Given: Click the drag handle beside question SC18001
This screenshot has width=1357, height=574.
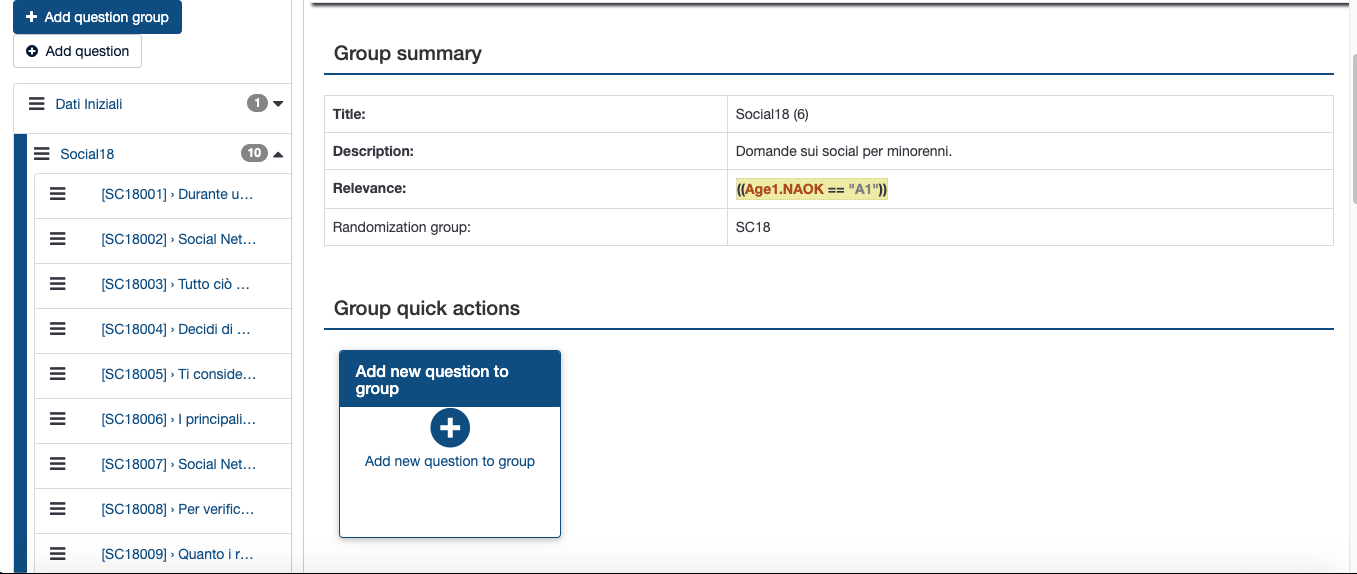Looking at the screenshot, I should pos(58,194).
